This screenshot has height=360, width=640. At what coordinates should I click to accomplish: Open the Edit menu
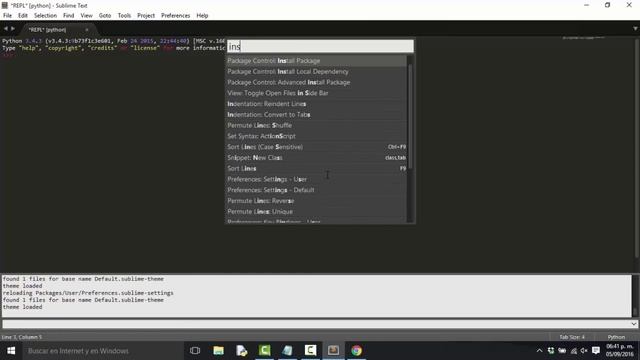coord(23,16)
